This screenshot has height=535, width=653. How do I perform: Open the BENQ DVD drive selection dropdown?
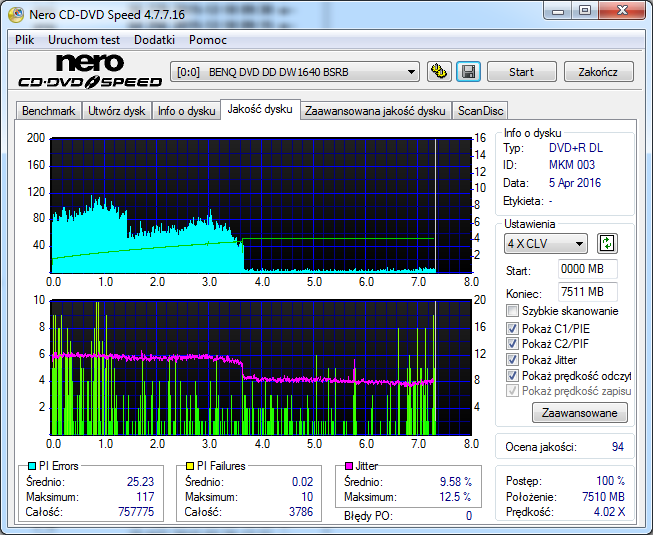pos(295,72)
